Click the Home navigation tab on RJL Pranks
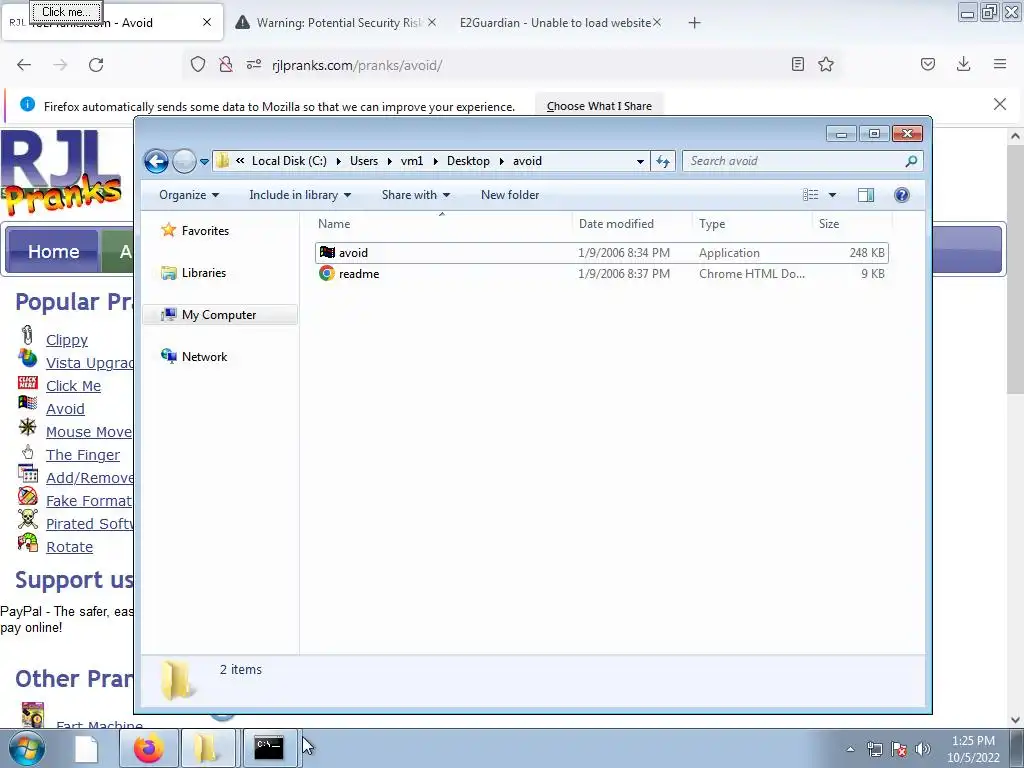This screenshot has height=768, width=1024. pos(53,251)
